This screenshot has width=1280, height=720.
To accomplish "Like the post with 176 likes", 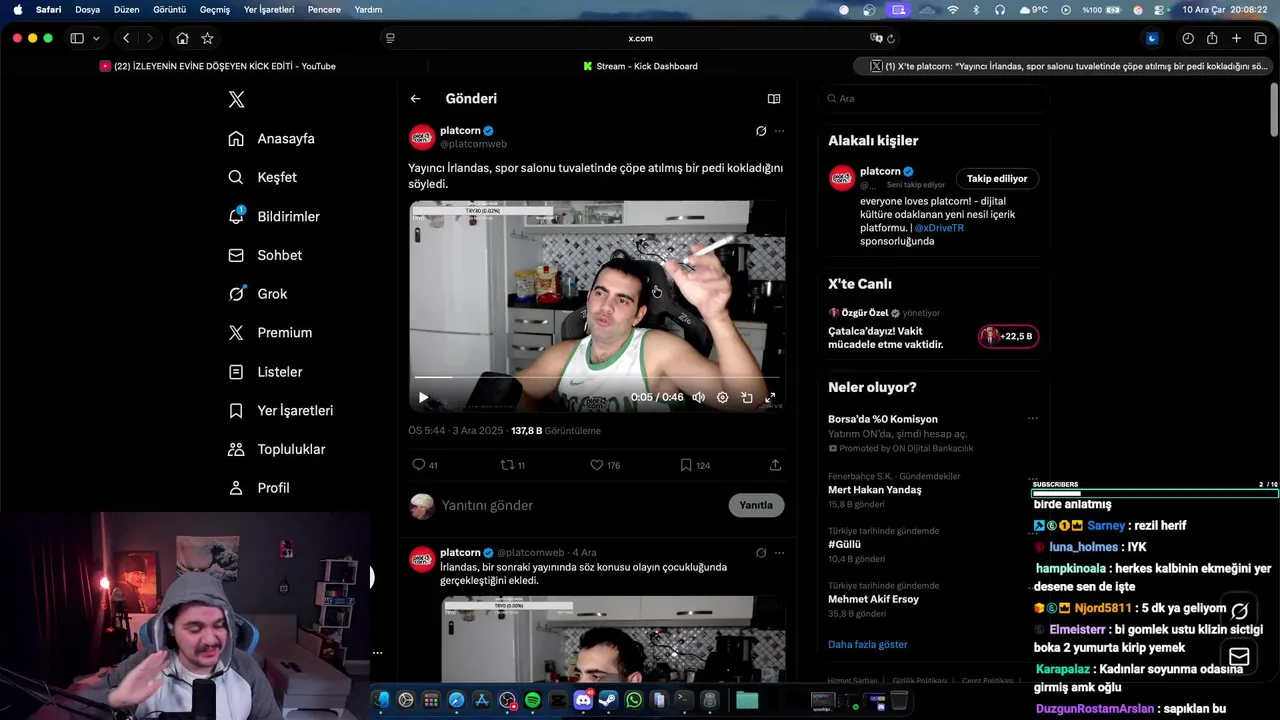I will coord(605,465).
